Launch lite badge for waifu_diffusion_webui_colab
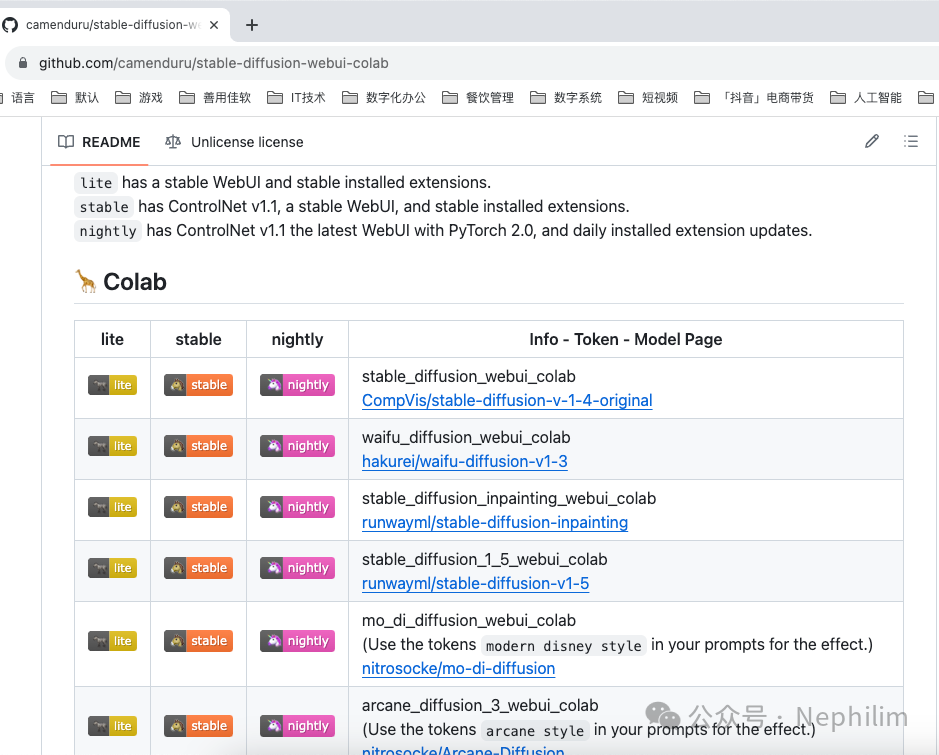Viewport: 939px width, 755px height. pos(113,446)
